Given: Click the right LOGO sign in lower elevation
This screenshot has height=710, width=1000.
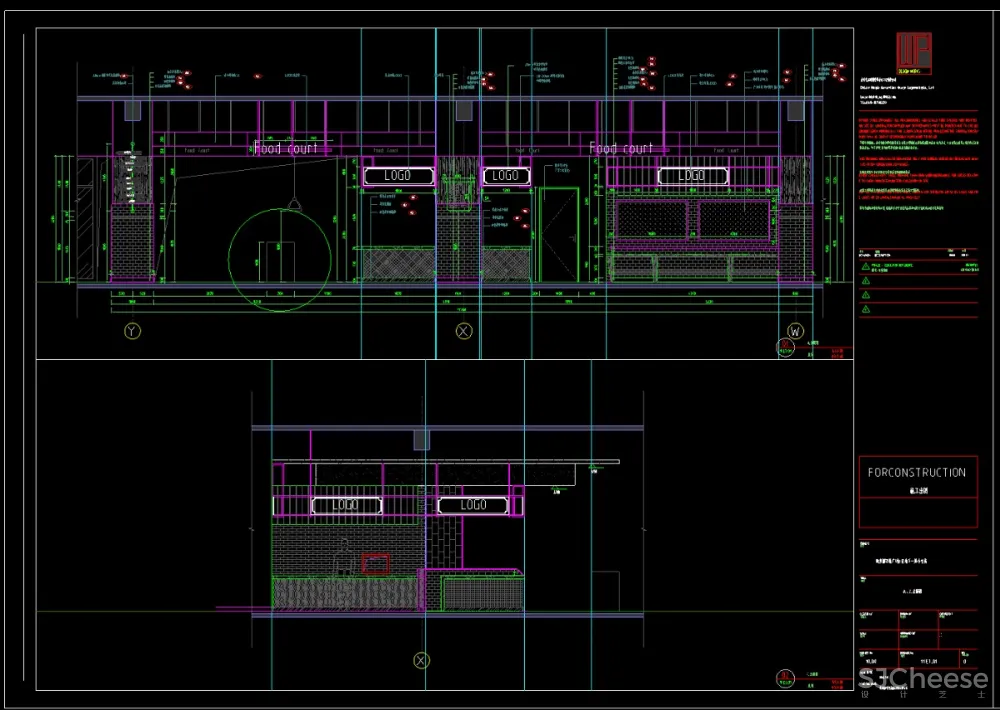Looking at the screenshot, I should [x=473, y=506].
